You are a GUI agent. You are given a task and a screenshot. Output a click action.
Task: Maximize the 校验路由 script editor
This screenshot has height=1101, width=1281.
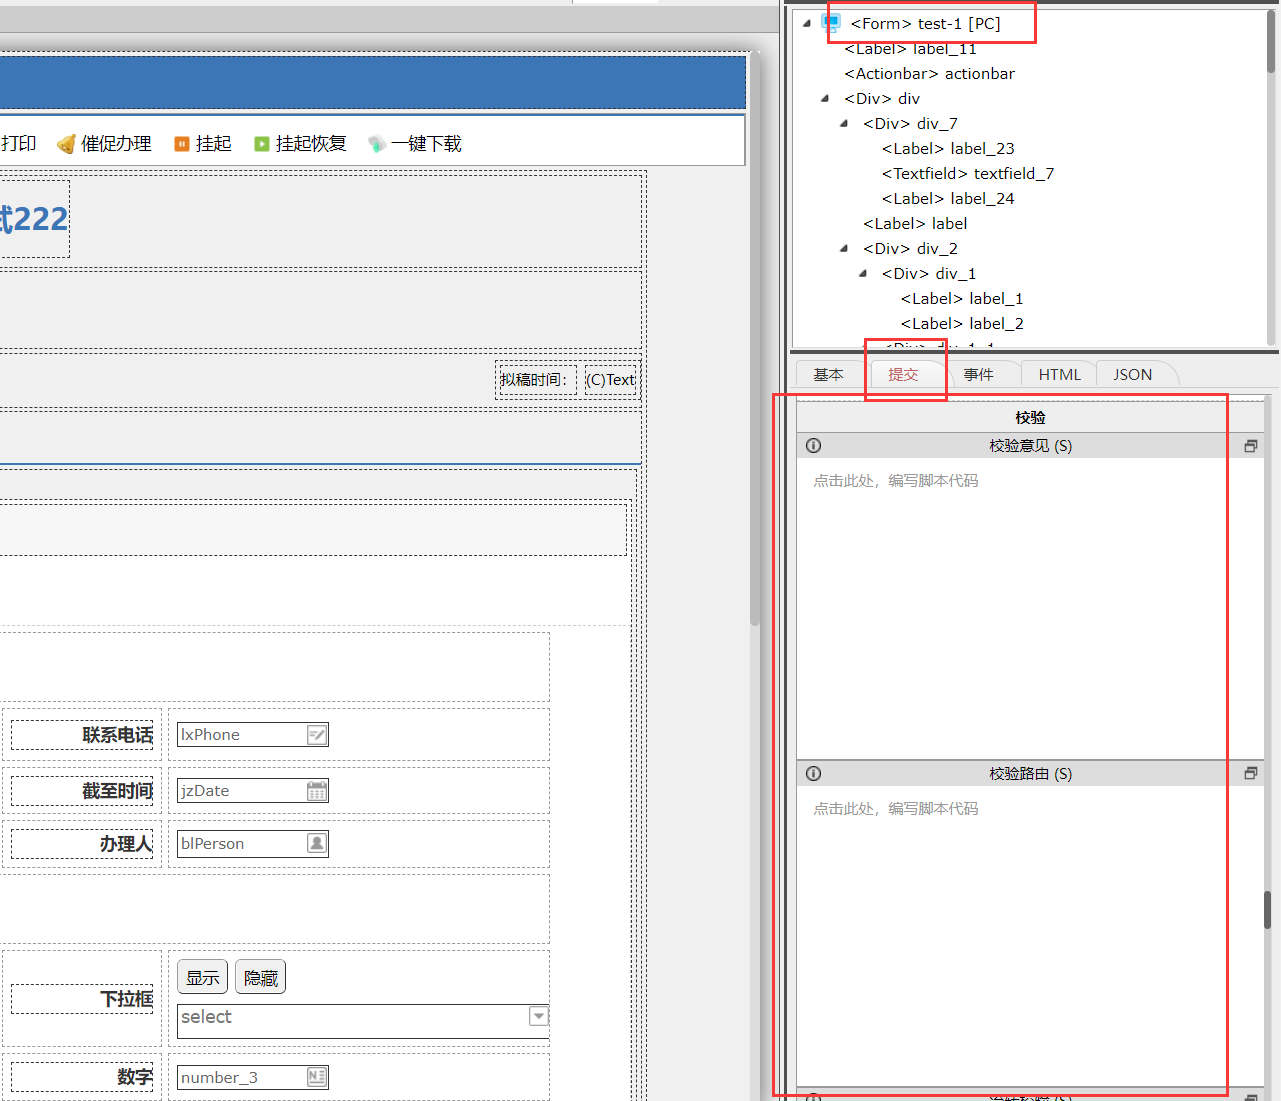click(1250, 773)
